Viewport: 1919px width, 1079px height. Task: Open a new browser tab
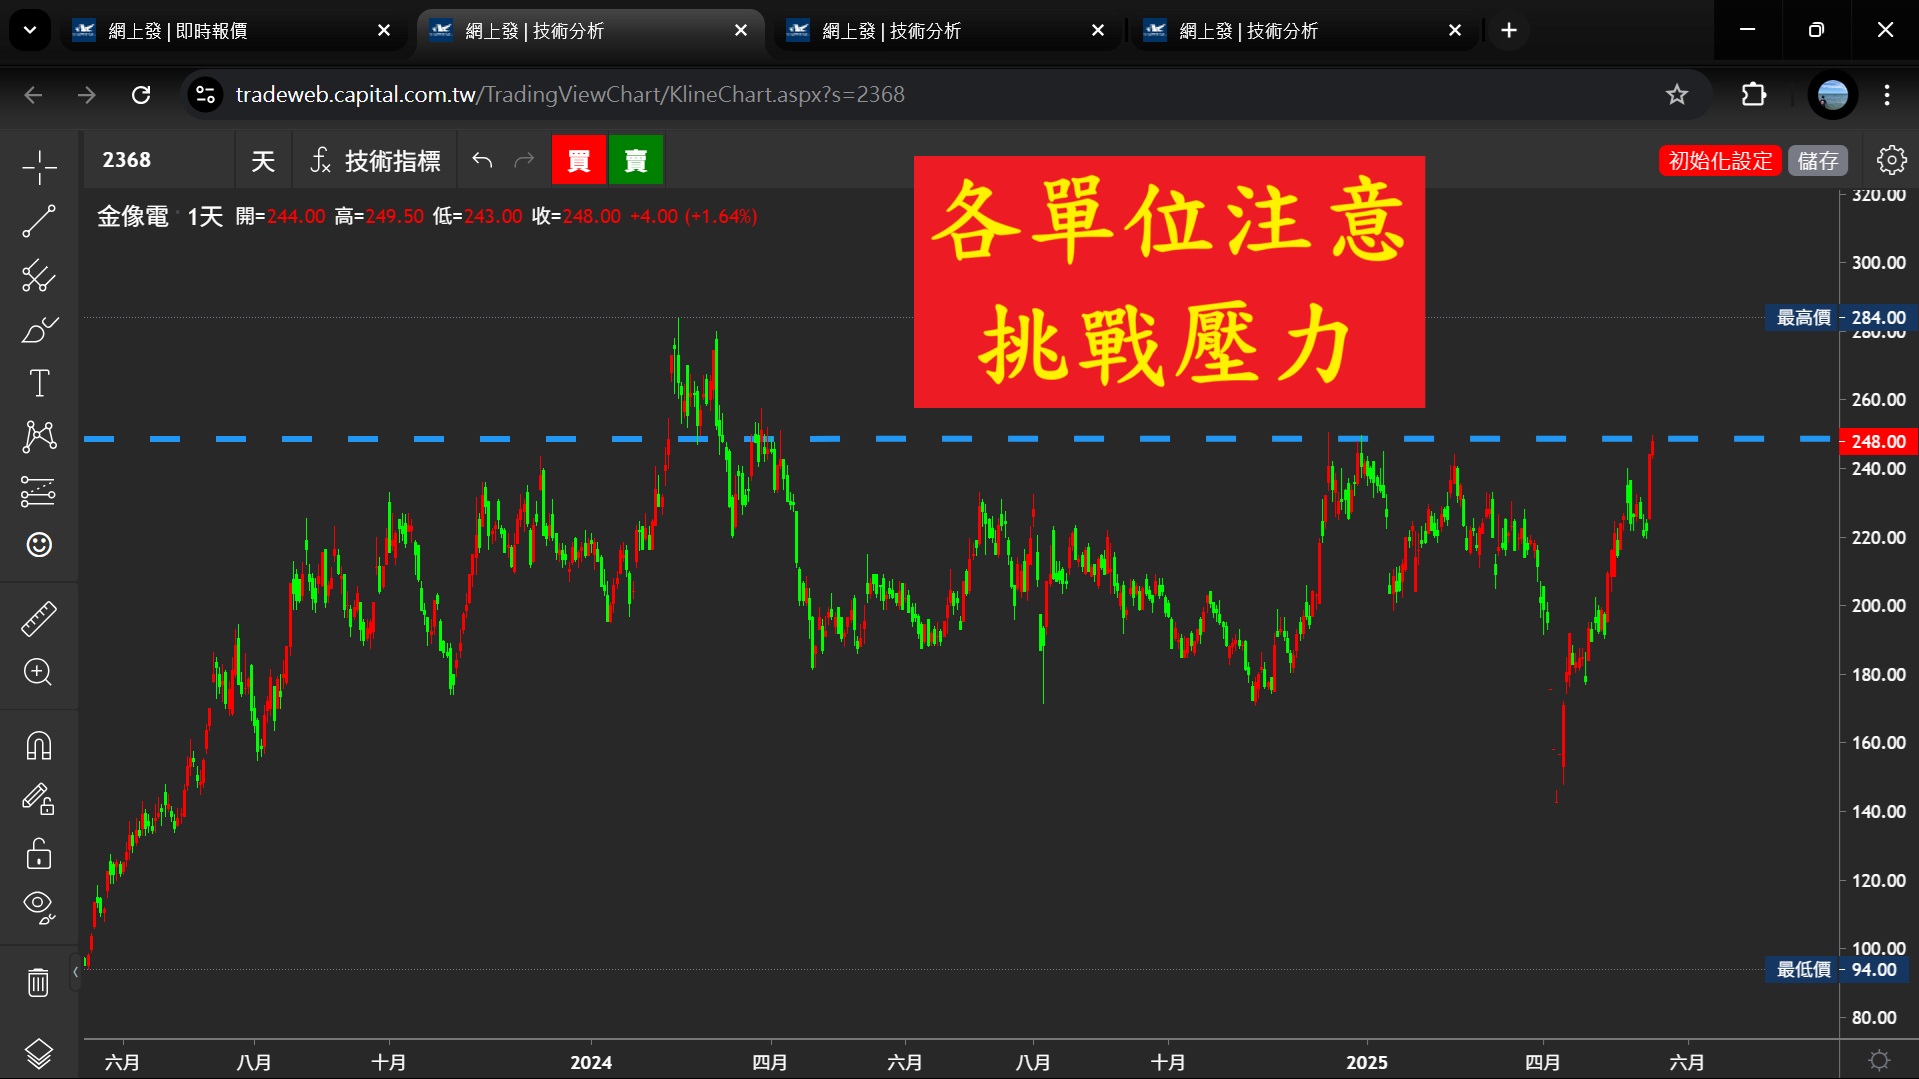pos(1509,31)
